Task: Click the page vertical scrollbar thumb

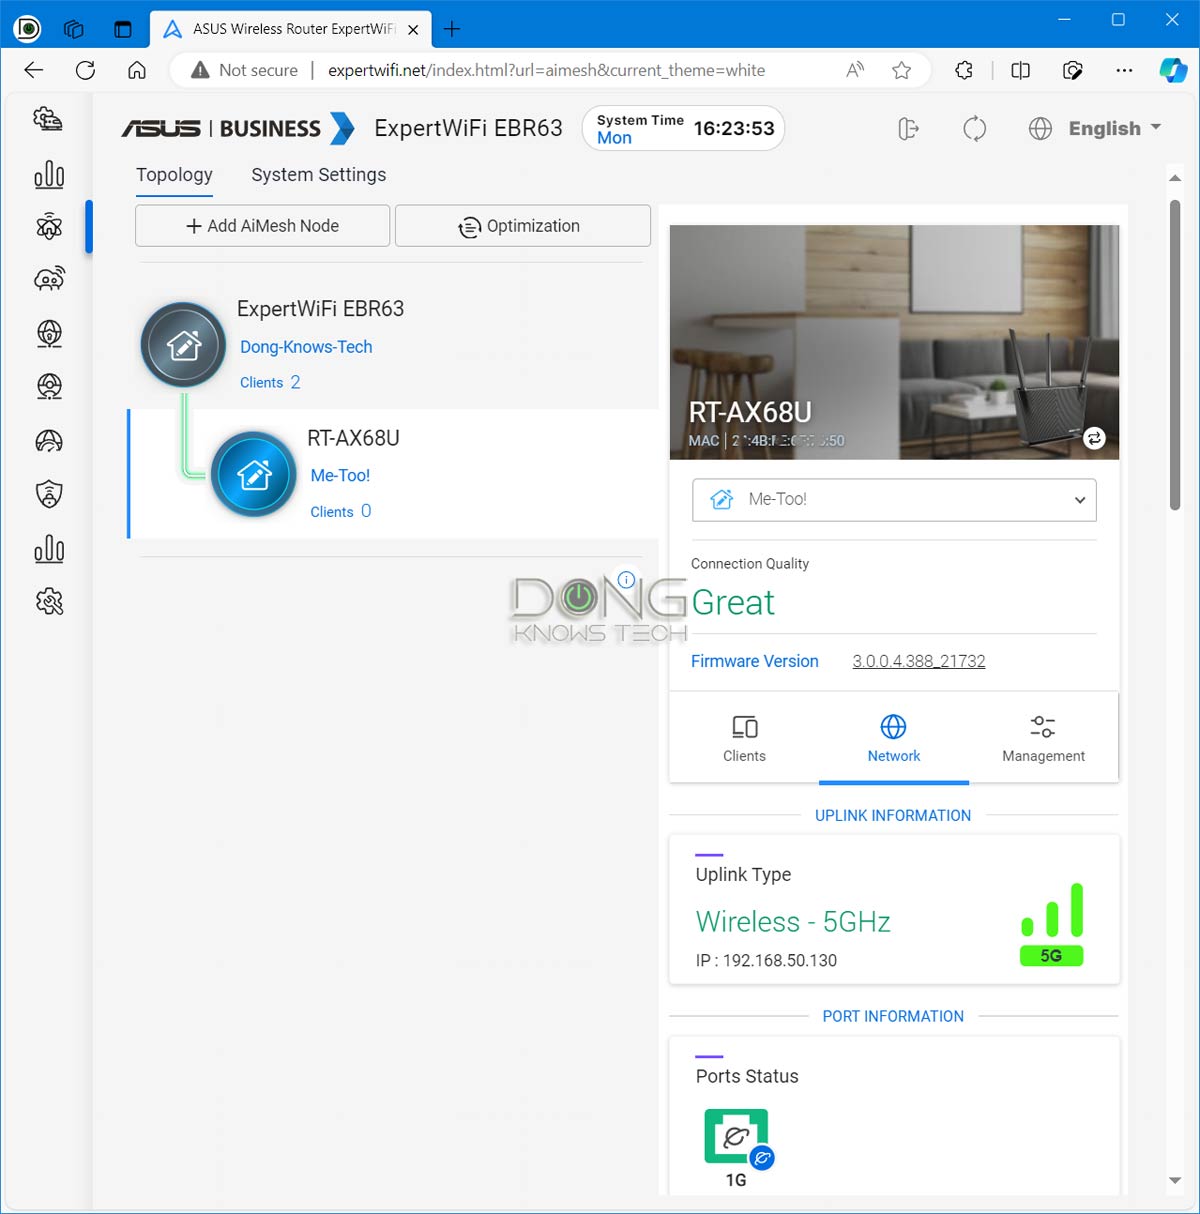Action: pos(1175,355)
